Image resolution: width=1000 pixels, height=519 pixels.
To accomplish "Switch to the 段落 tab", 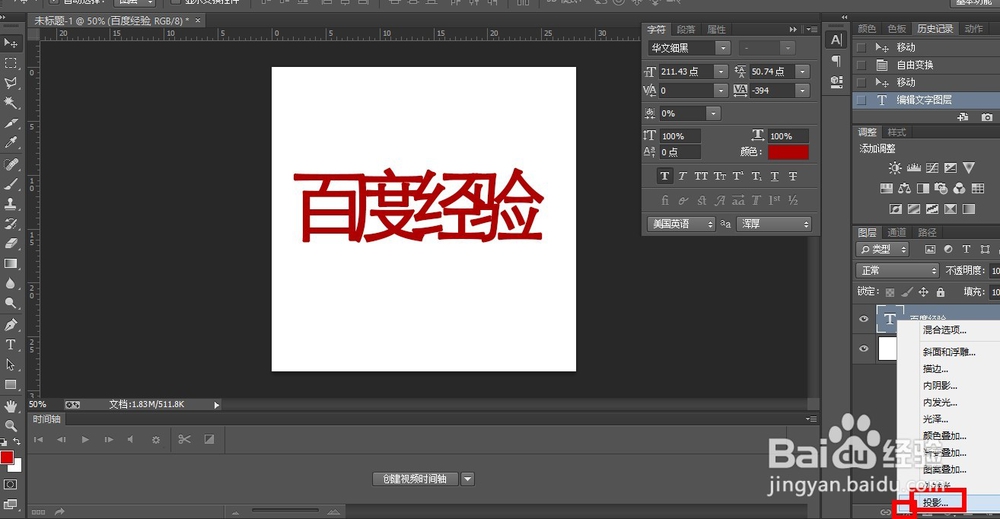I will (686, 29).
